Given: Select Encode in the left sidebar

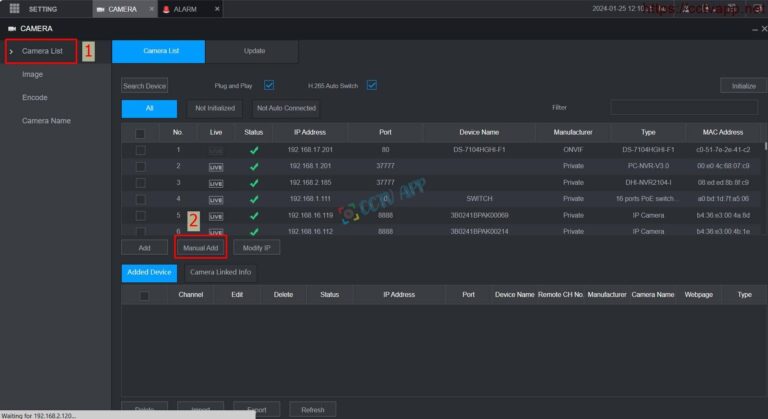Looking at the screenshot, I should pos(35,97).
